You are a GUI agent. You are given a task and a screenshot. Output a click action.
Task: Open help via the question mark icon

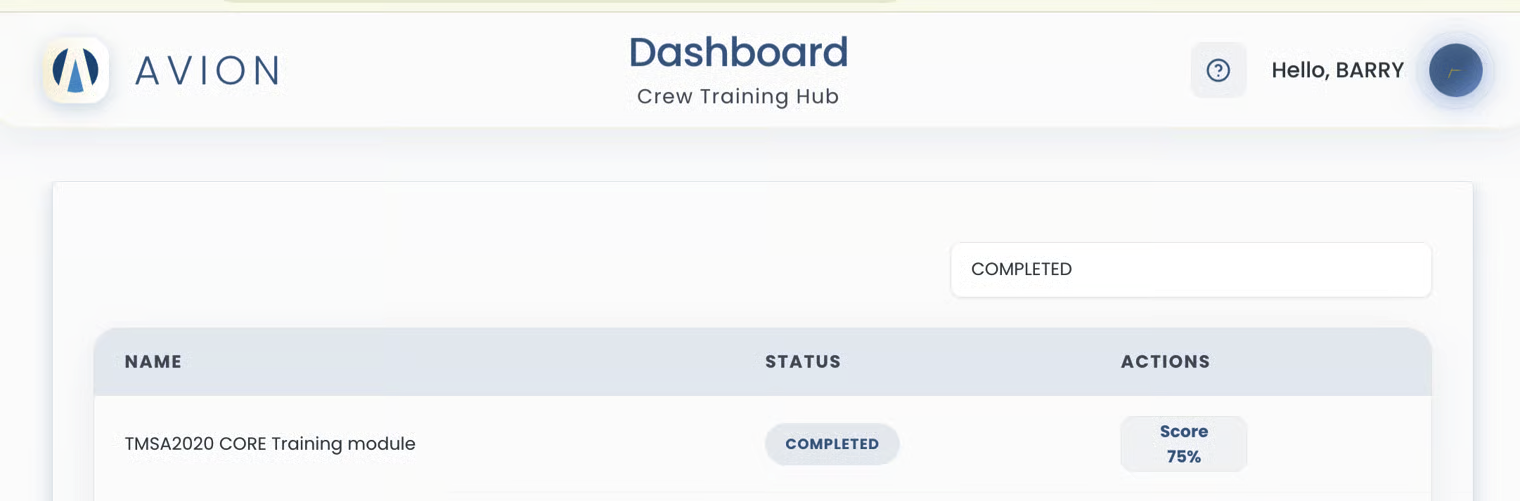(x=1218, y=70)
